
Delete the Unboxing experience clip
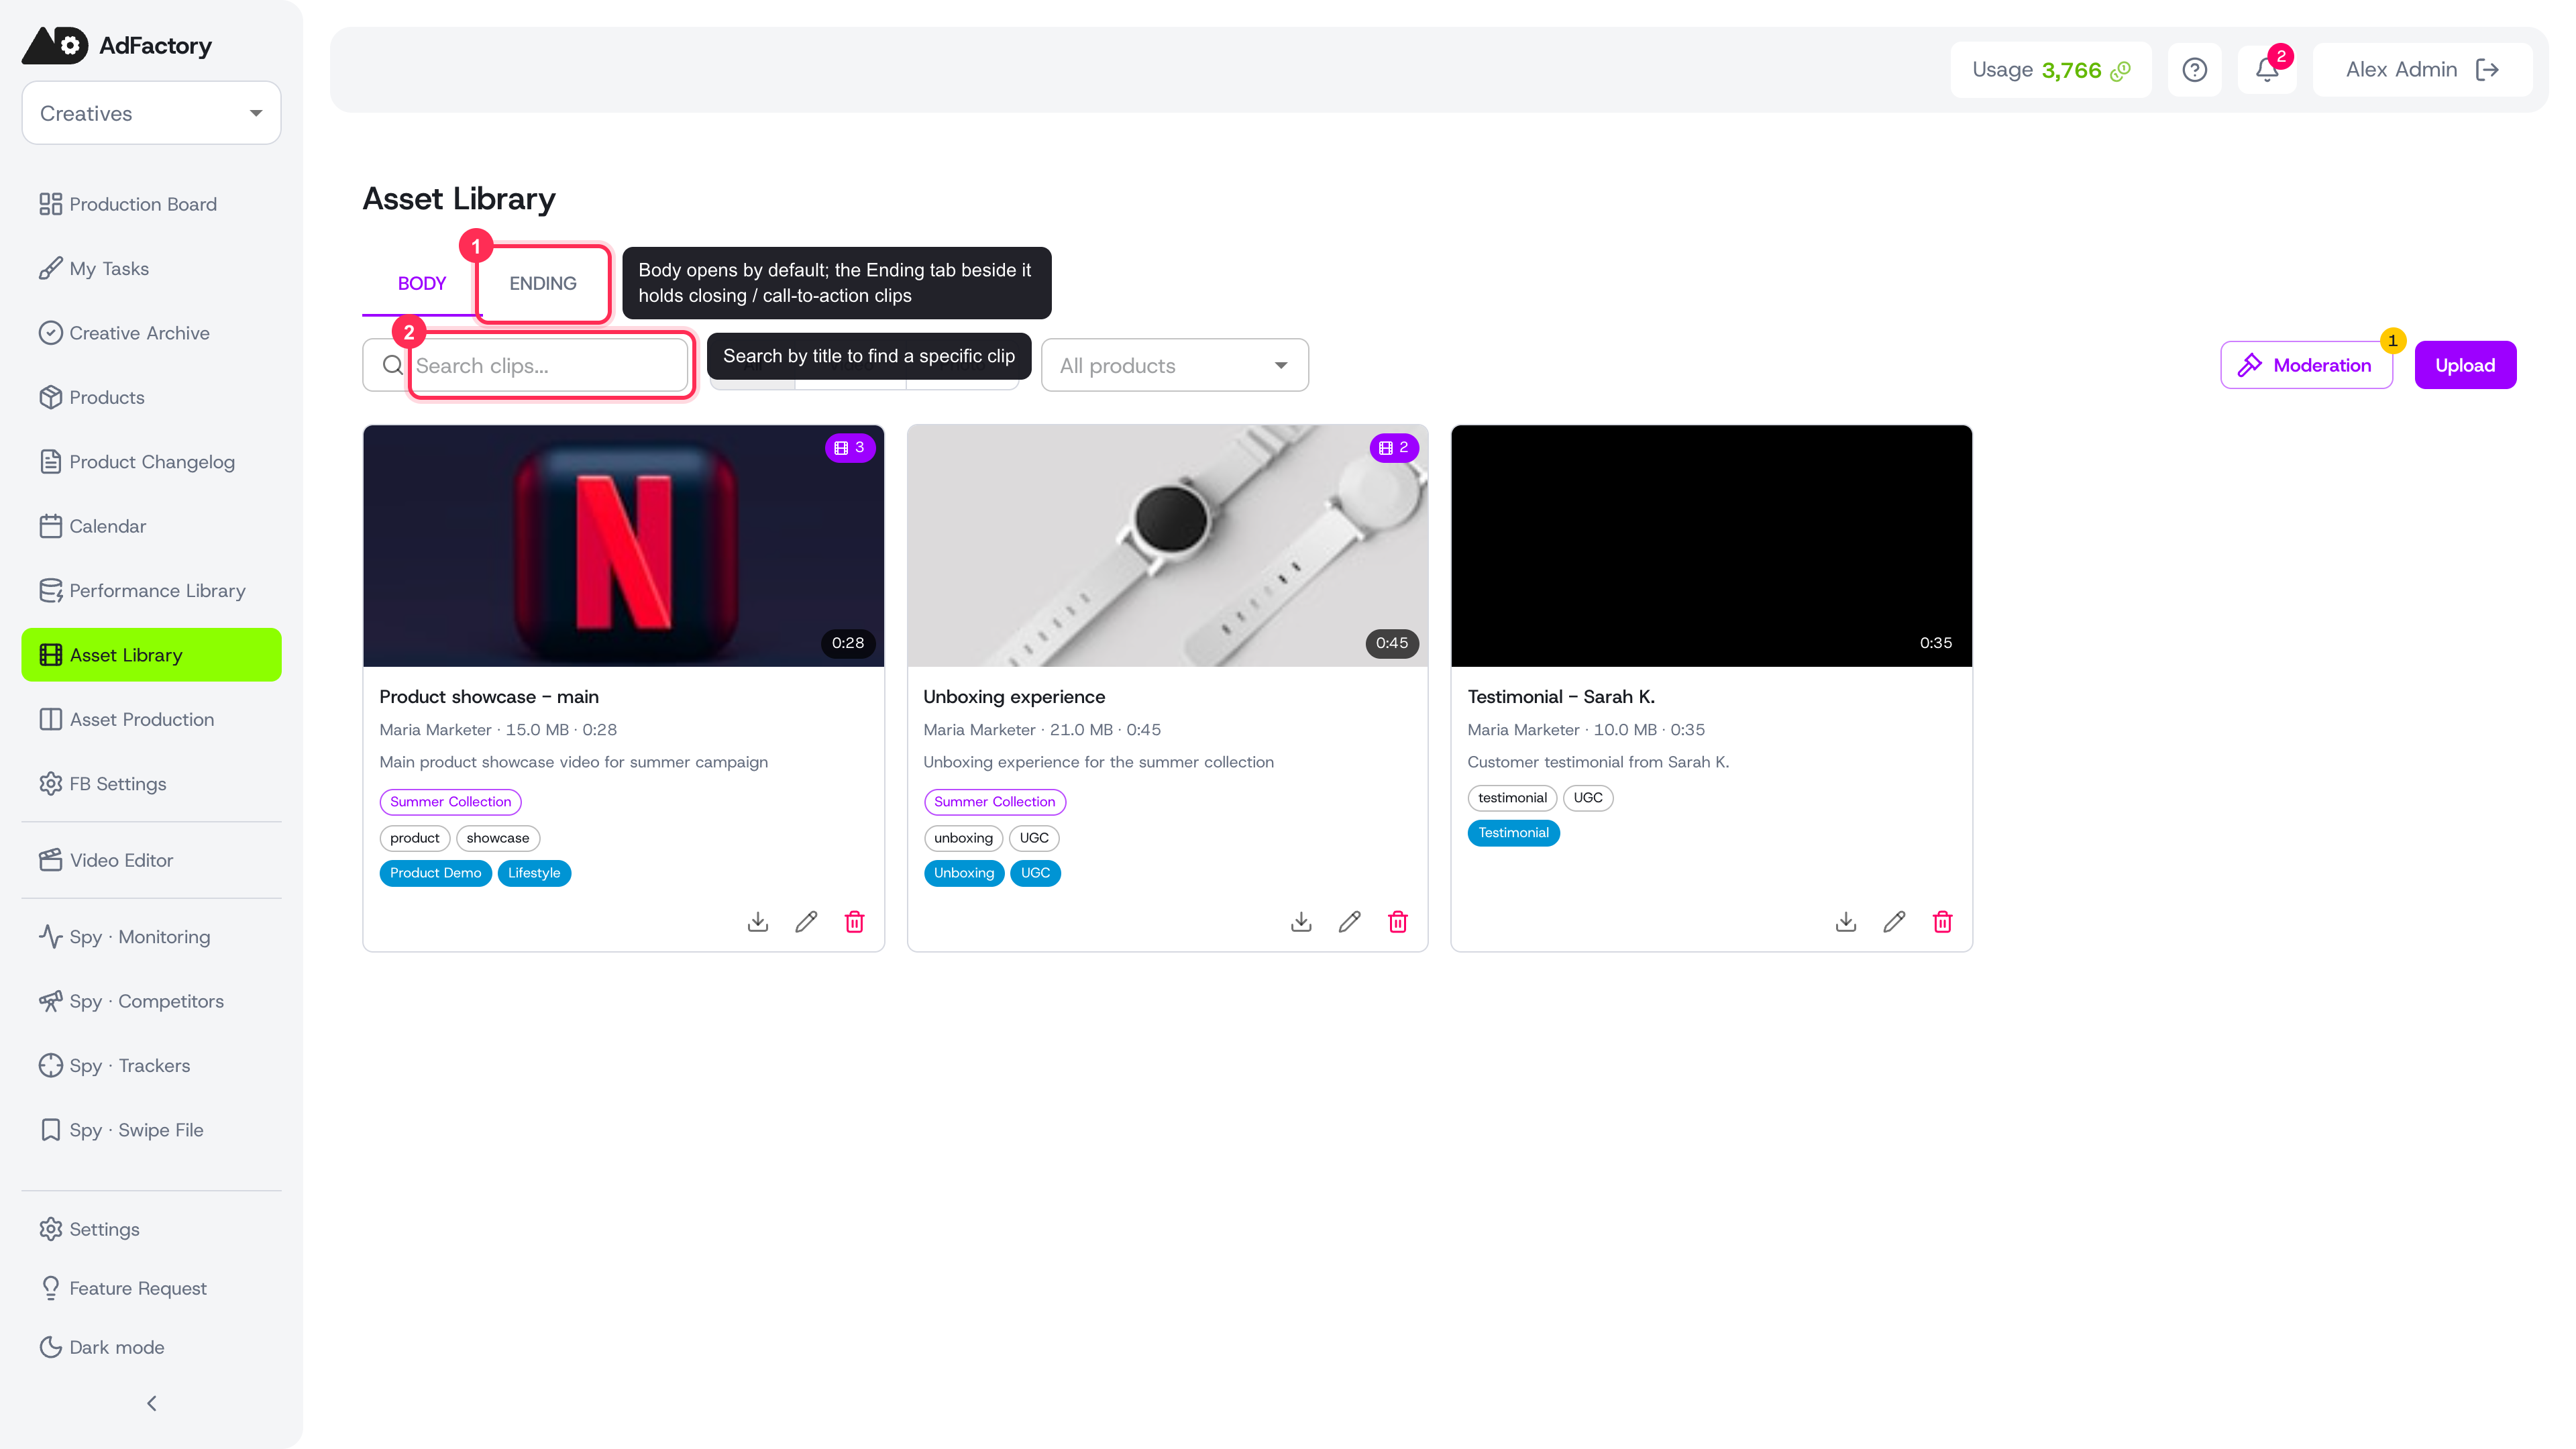[1398, 921]
